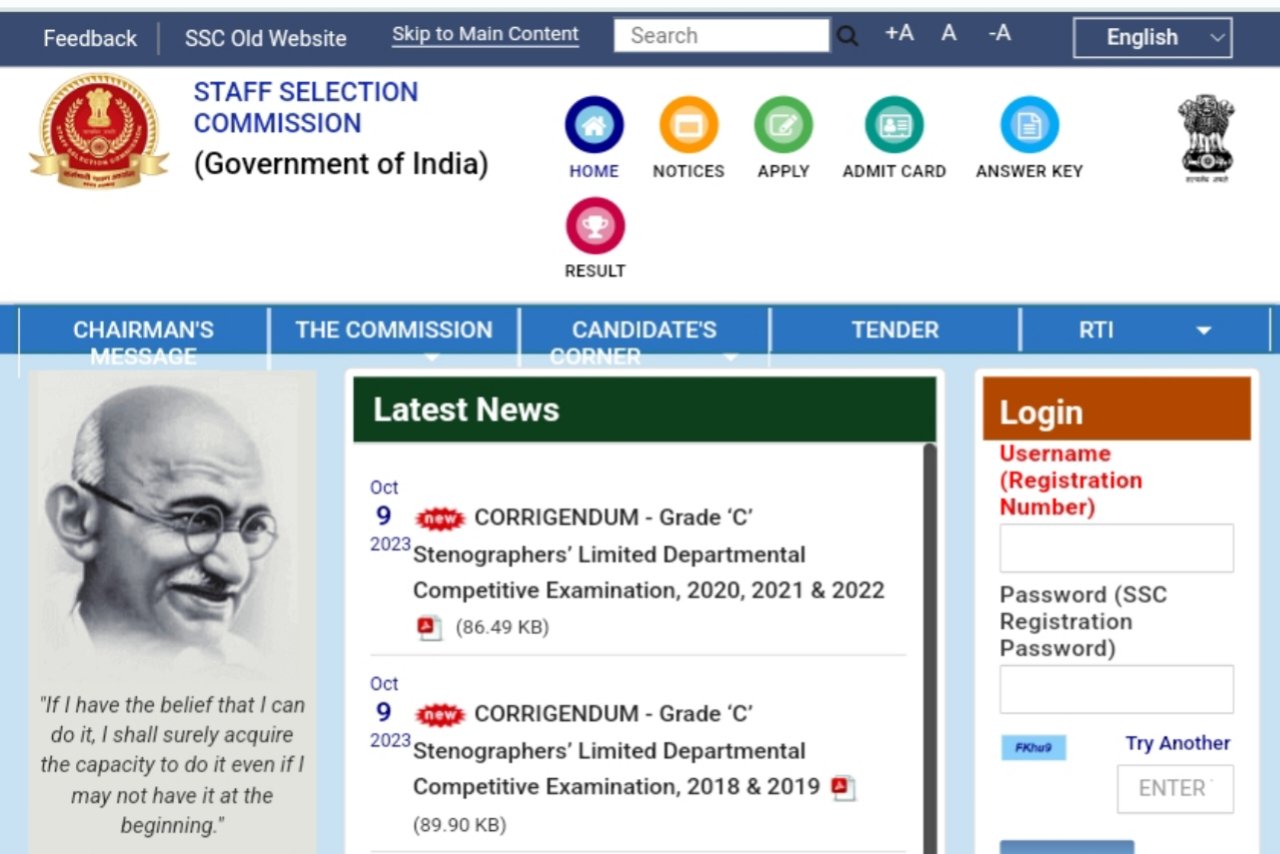
Task: Click the captcha image FKhu9
Action: click(1033, 747)
